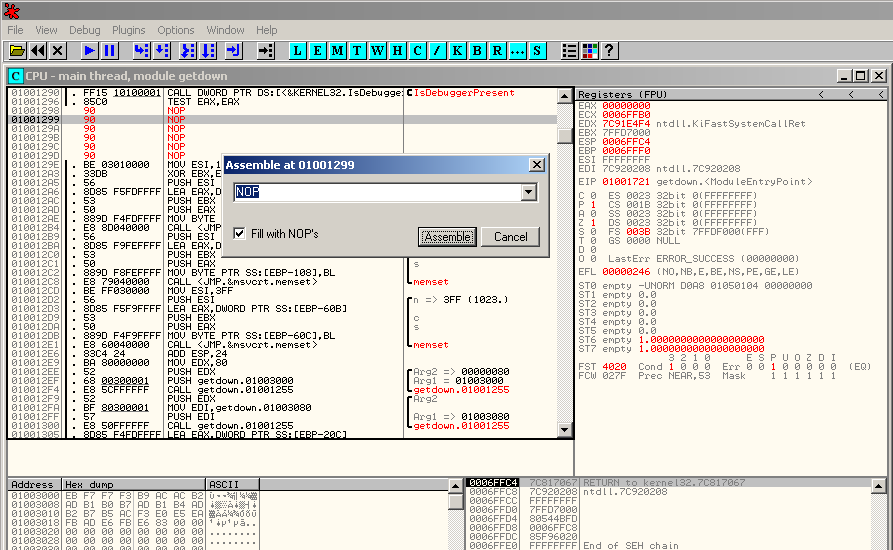Image resolution: width=893 pixels, height=550 pixels.
Task: Open the Executable modules (E) window
Action: point(318,50)
